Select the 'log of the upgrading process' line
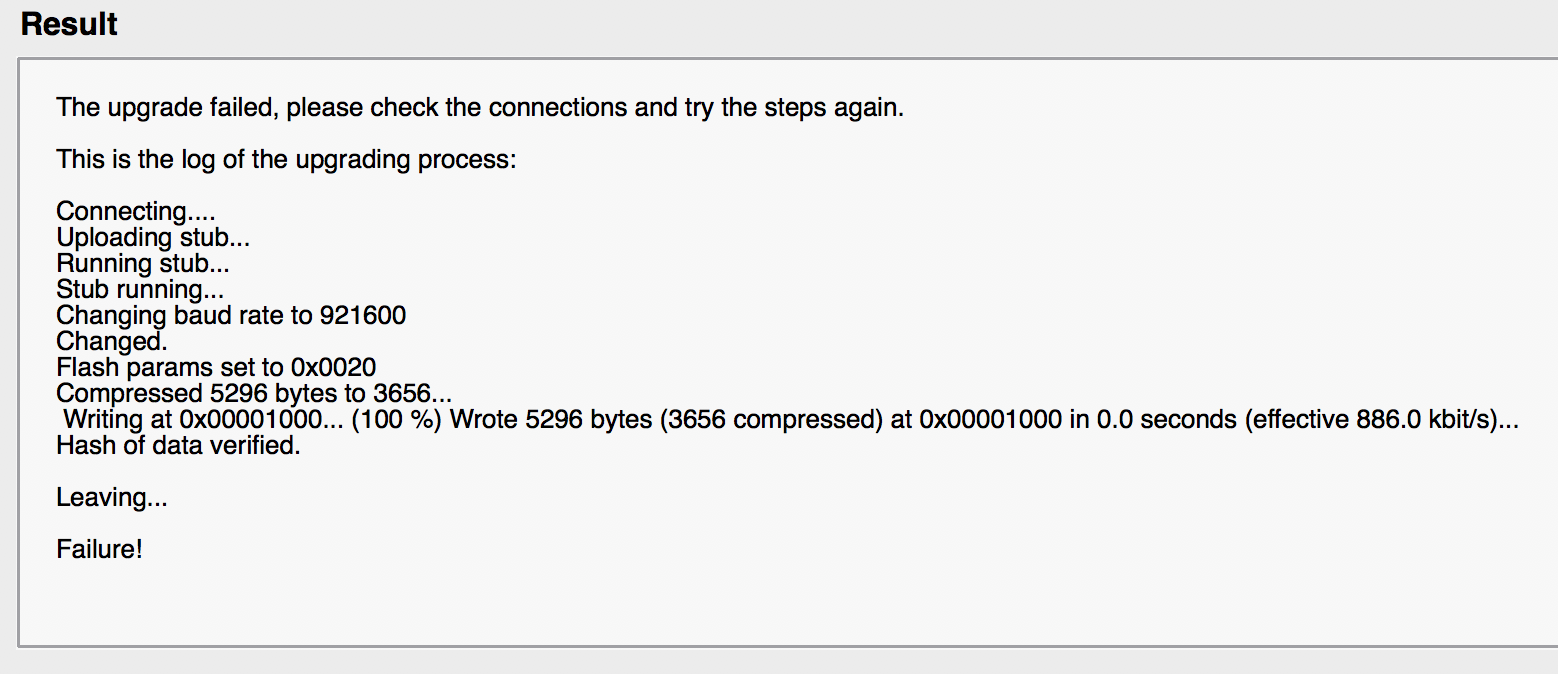 (286, 159)
